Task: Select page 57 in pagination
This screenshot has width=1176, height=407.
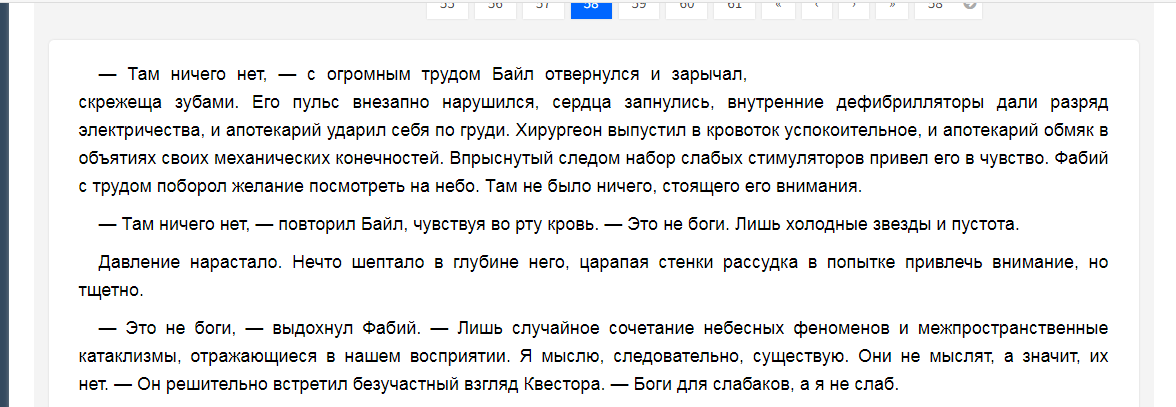Action: pos(543,6)
